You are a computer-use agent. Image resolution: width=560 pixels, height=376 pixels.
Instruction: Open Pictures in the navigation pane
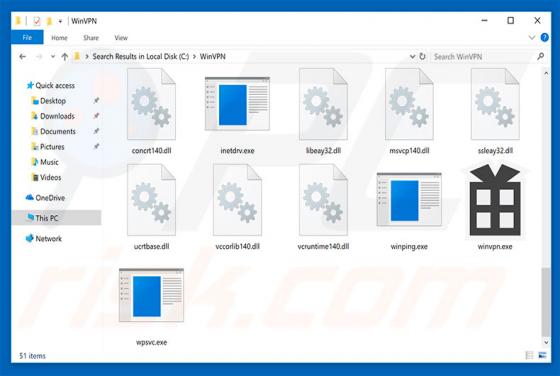tap(48, 147)
